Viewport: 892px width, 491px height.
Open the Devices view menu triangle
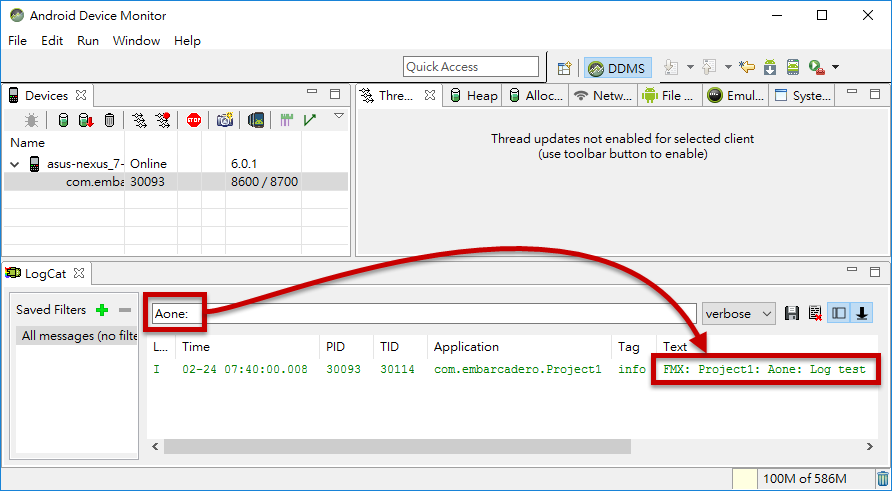coord(339,116)
